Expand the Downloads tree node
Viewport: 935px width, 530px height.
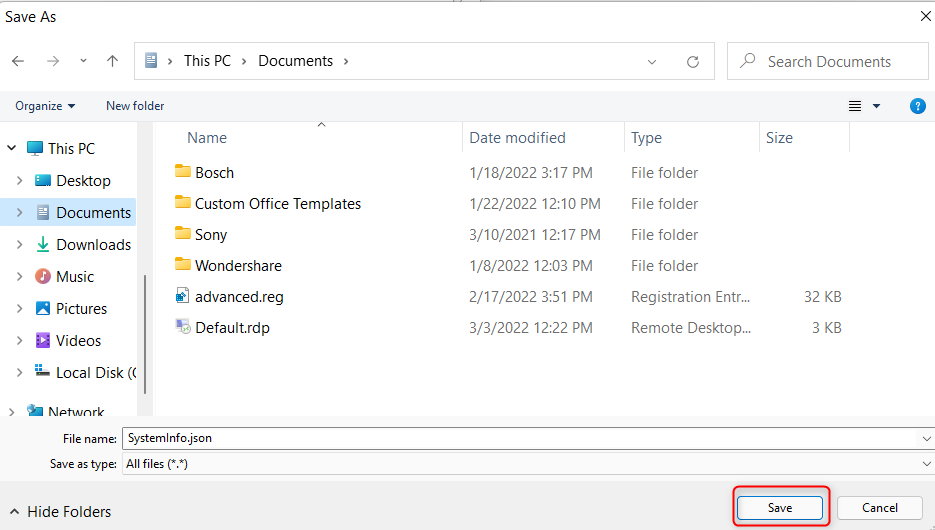(19, 245)
